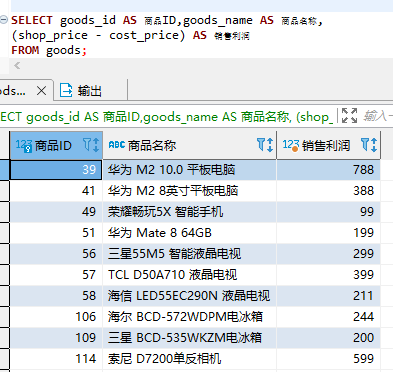
Task: Click cost_price in the SQL editor
Action: (x=144, y=35)
